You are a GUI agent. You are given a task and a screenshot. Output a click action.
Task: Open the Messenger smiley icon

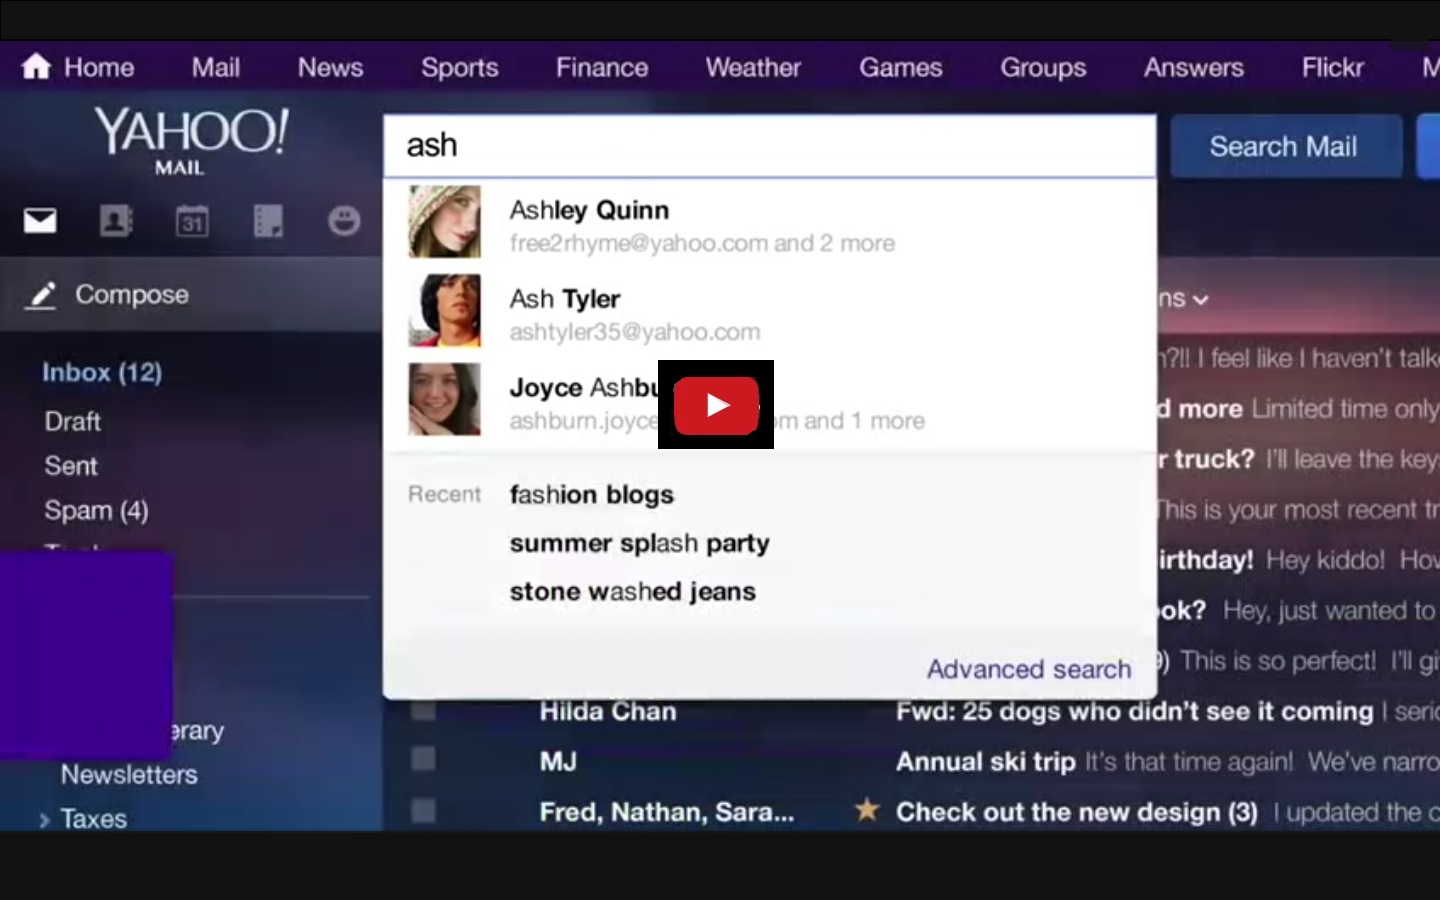[x=343, y=221]
